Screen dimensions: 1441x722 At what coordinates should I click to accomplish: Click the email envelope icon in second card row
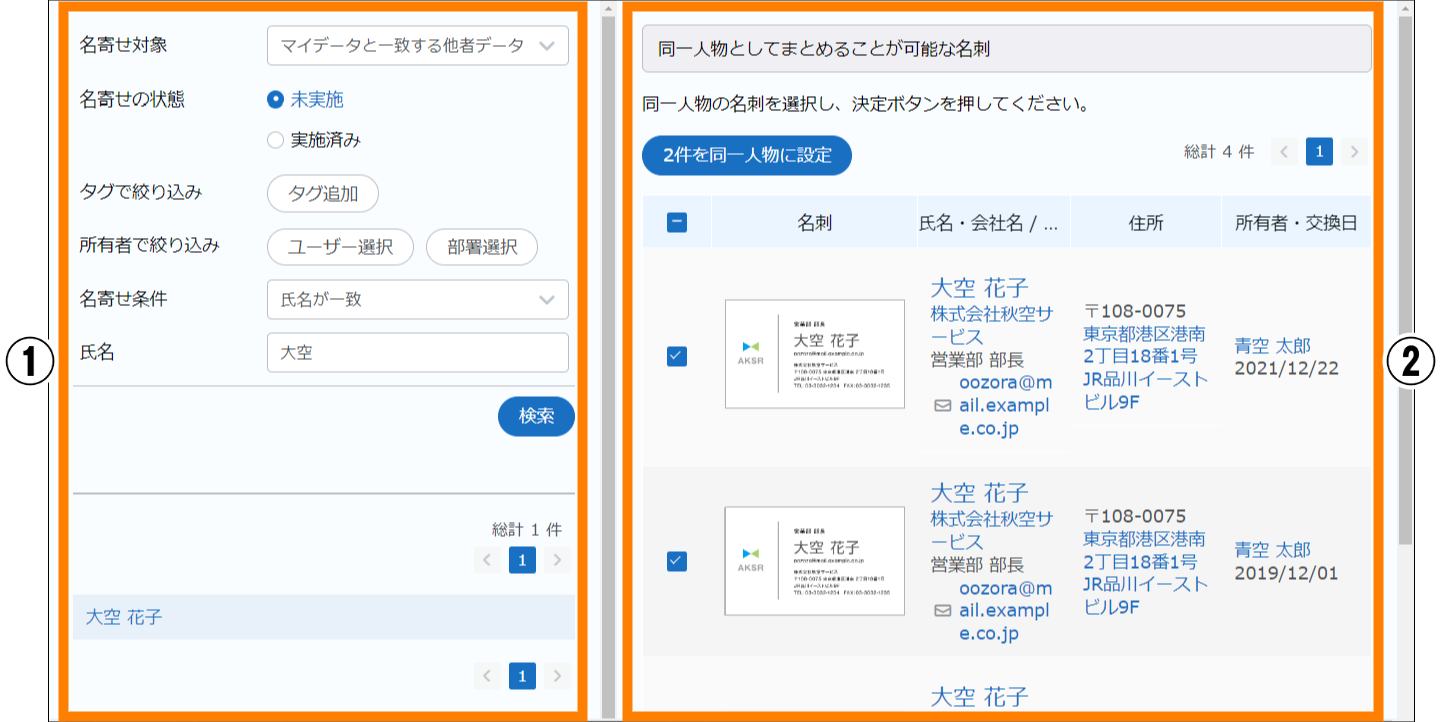click(942, 610)
